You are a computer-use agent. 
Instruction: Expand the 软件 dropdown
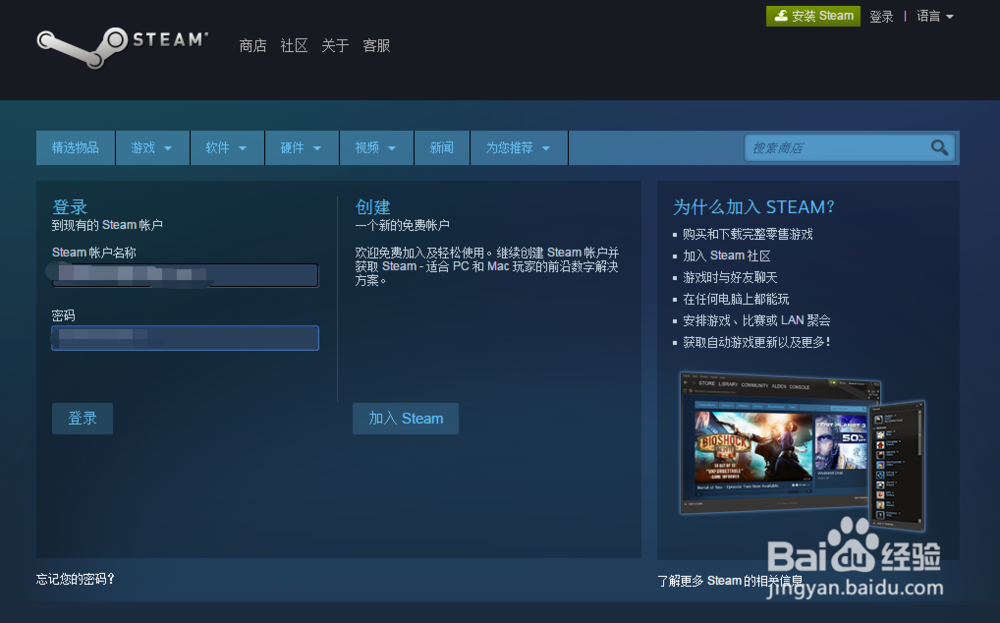tap(226, 148)
